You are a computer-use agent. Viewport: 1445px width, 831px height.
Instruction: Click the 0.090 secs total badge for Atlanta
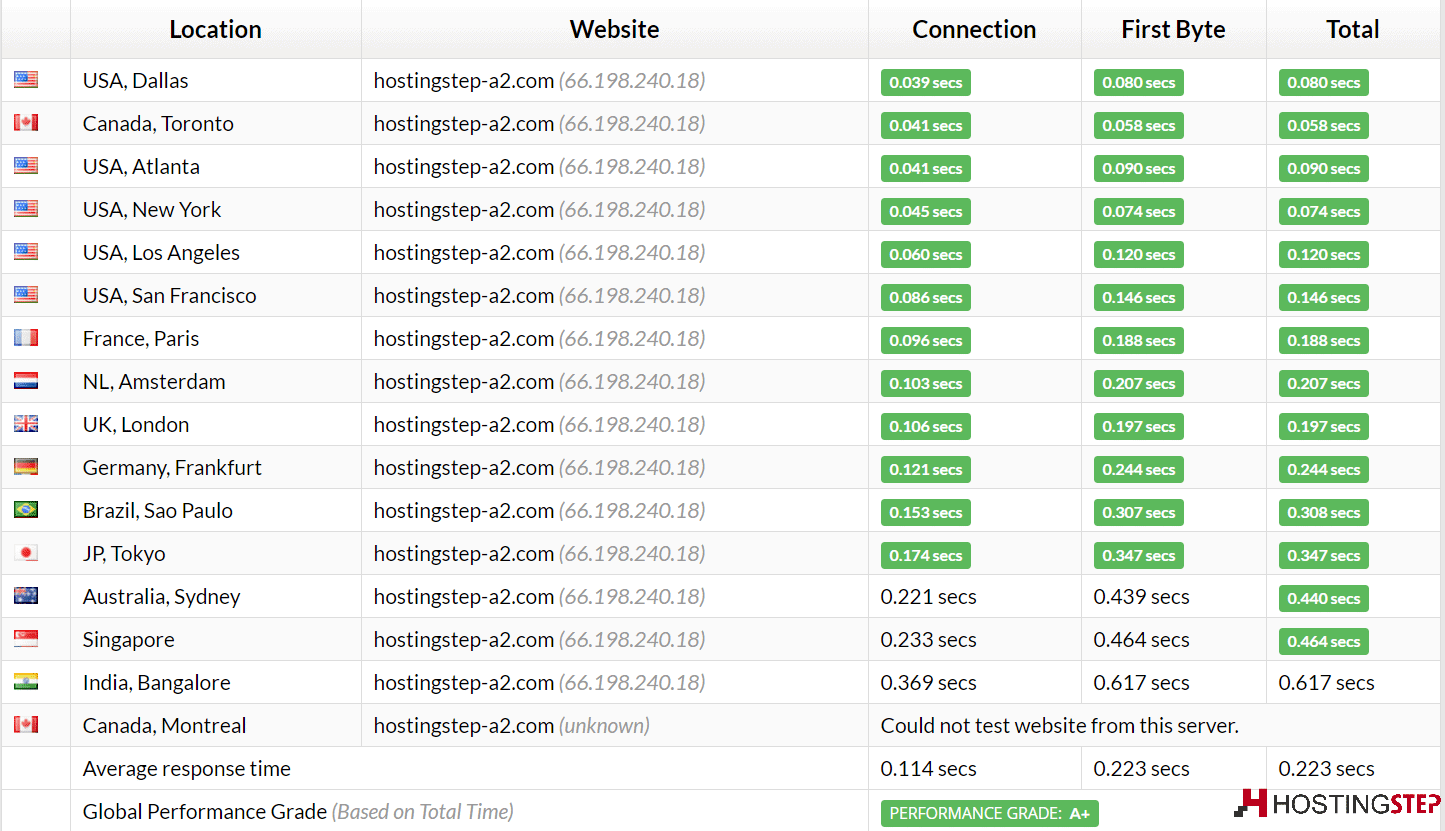tap(1323, 168)
